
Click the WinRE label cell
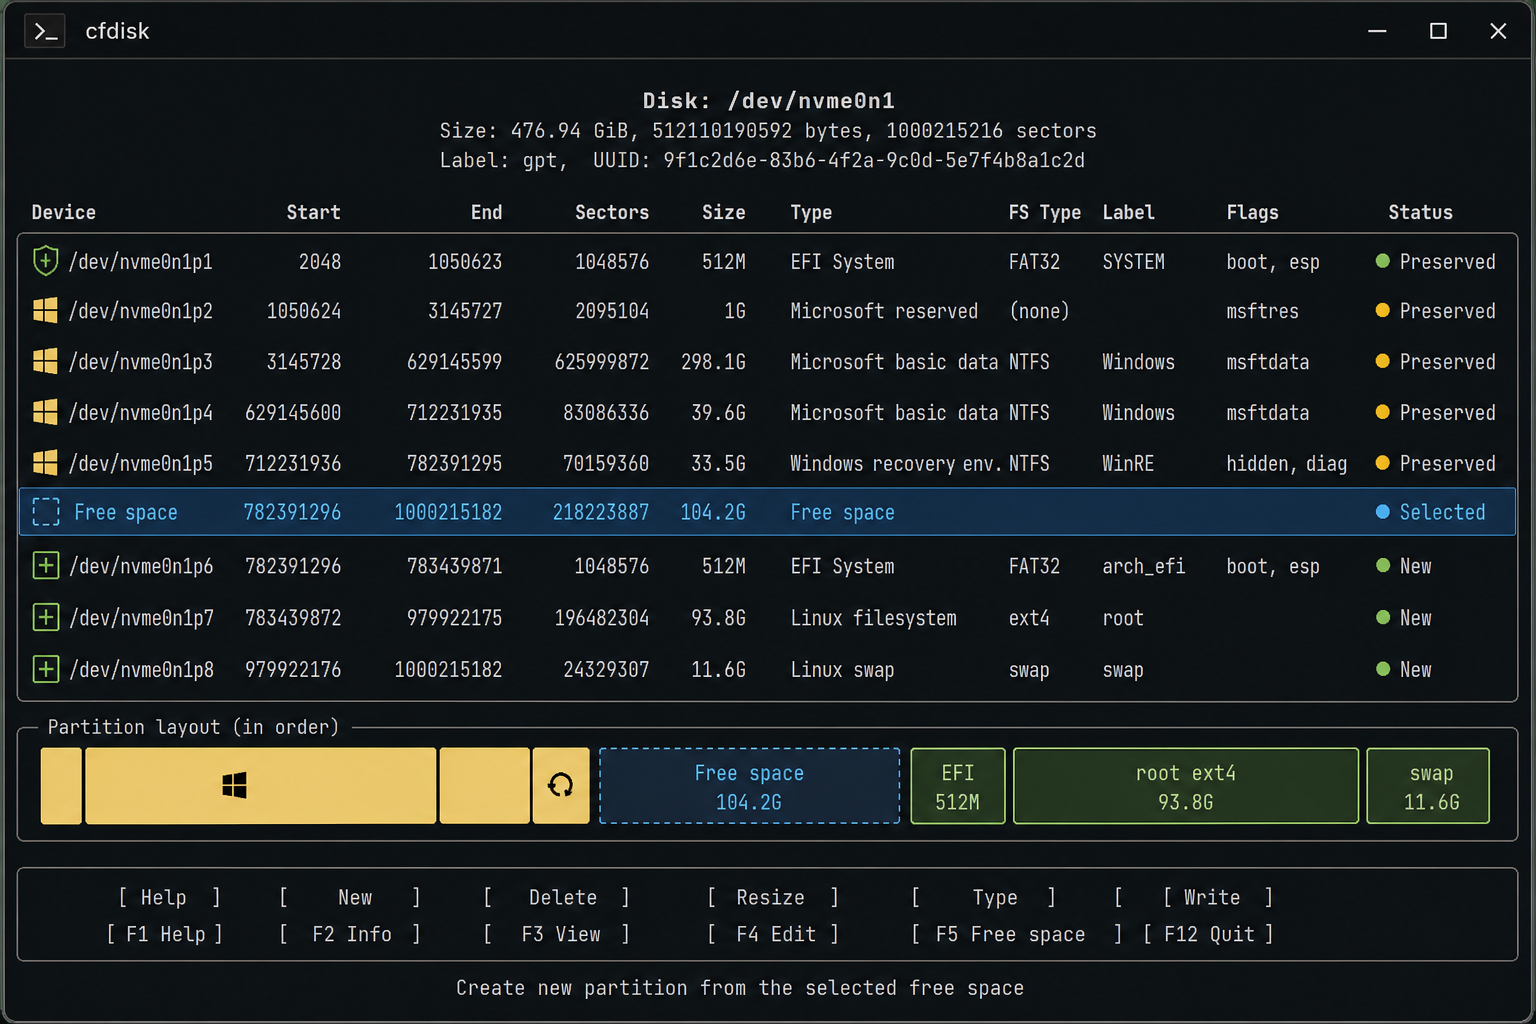pos(1128,463)
